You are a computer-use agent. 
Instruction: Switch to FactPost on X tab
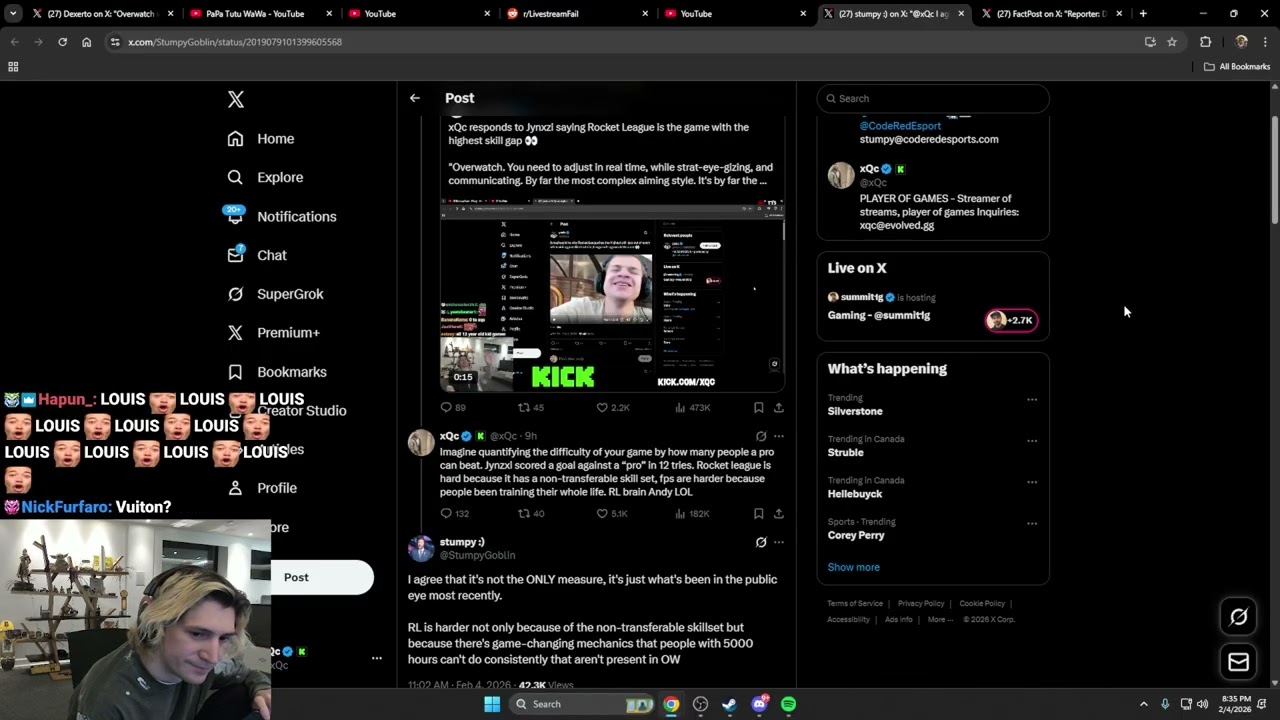click(1051, 14)
